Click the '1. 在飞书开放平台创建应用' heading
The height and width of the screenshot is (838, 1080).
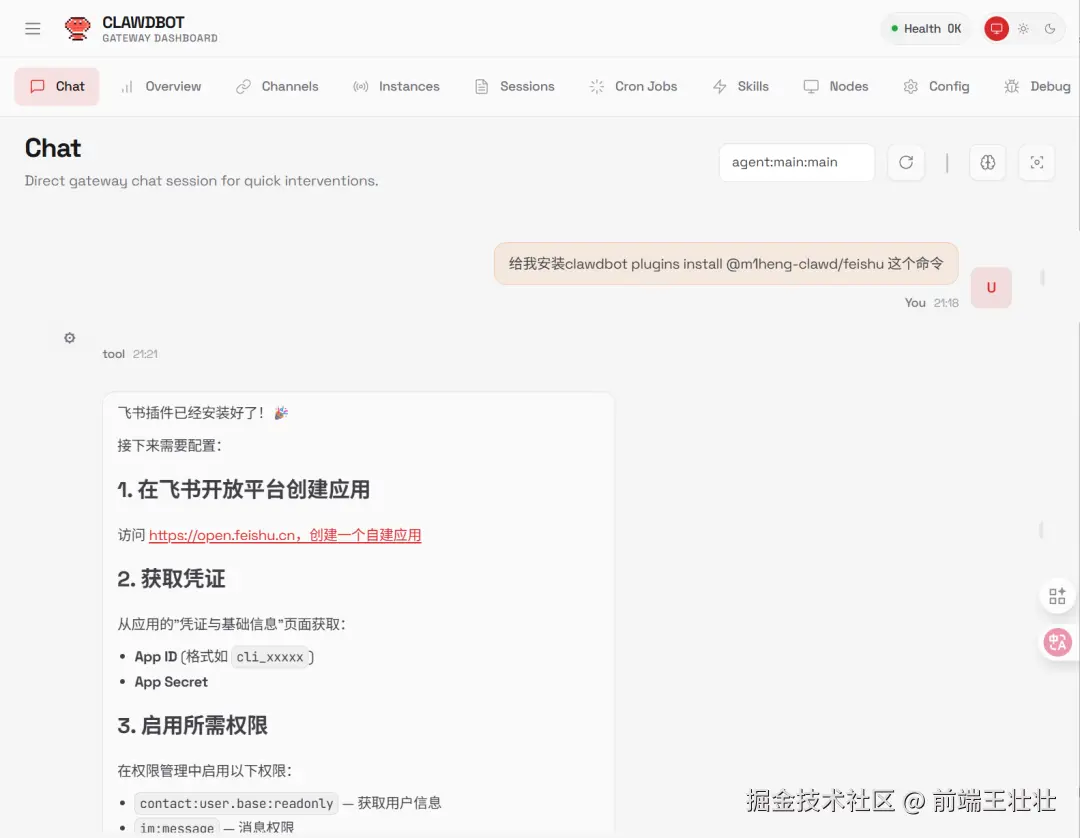click(x=243, y=490)
